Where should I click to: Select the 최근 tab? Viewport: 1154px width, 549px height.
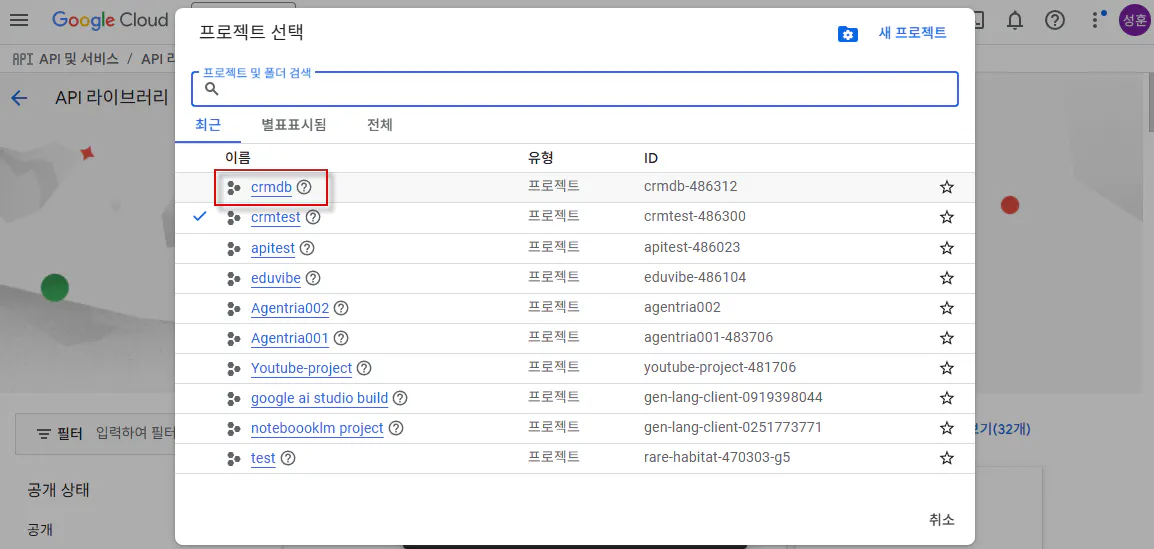point(208,124)
